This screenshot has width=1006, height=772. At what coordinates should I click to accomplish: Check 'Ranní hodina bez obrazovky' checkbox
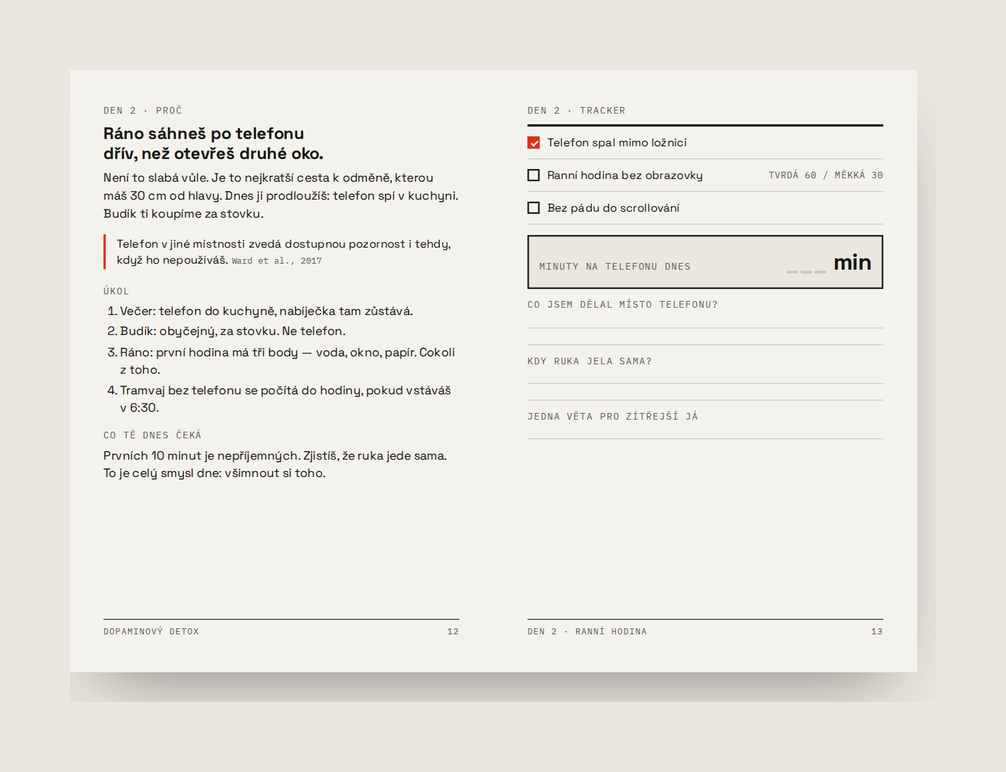tap(533, 175)
